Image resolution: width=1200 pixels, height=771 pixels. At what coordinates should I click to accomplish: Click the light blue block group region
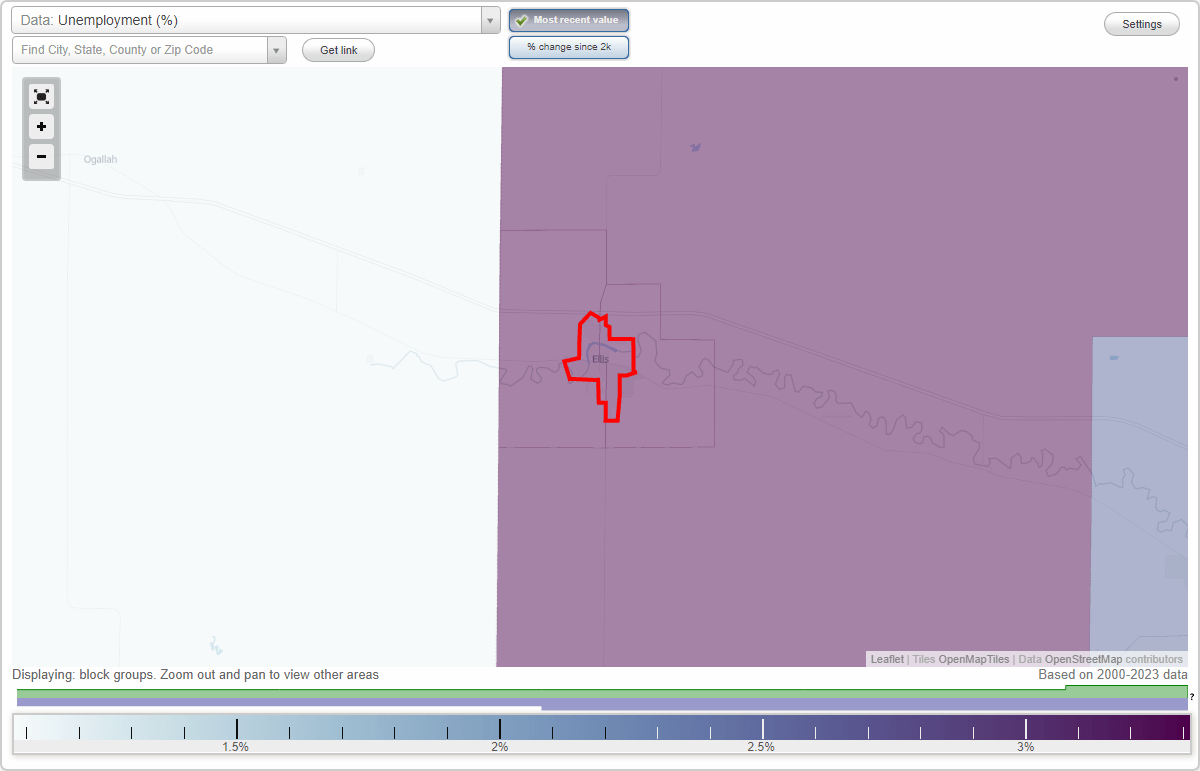[1138, 500]
